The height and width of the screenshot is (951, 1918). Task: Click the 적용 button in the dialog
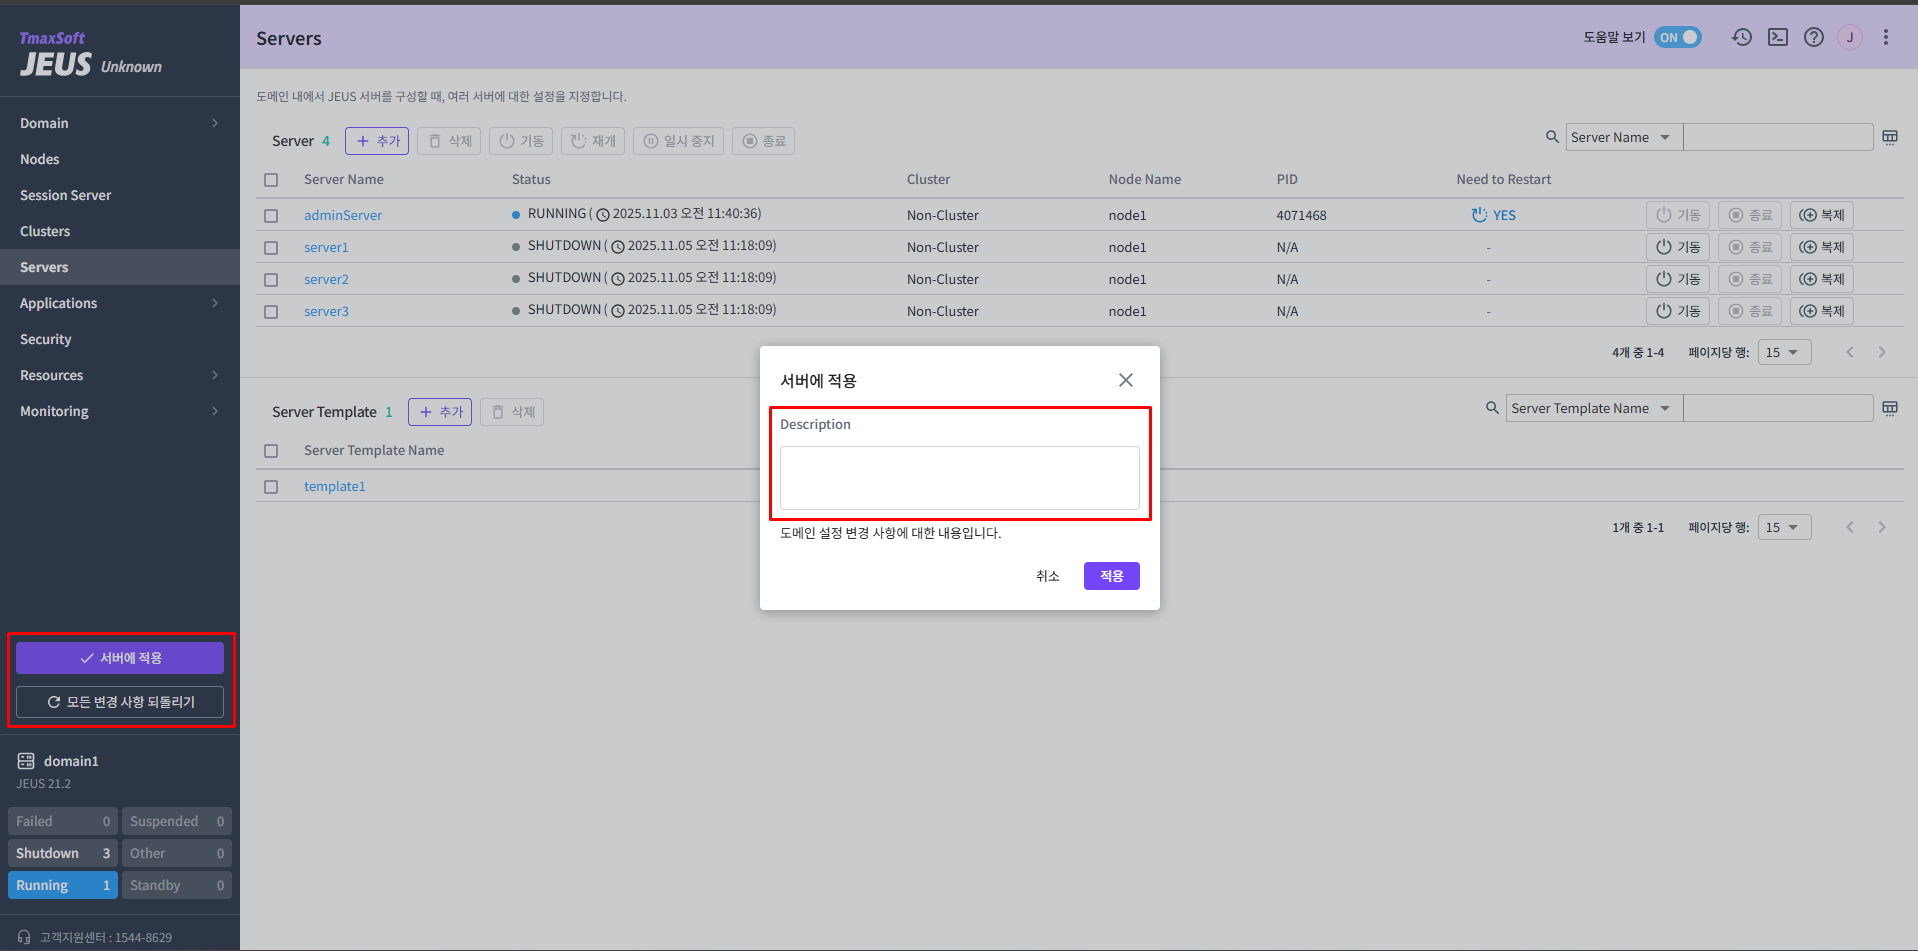coord(1111,575)
